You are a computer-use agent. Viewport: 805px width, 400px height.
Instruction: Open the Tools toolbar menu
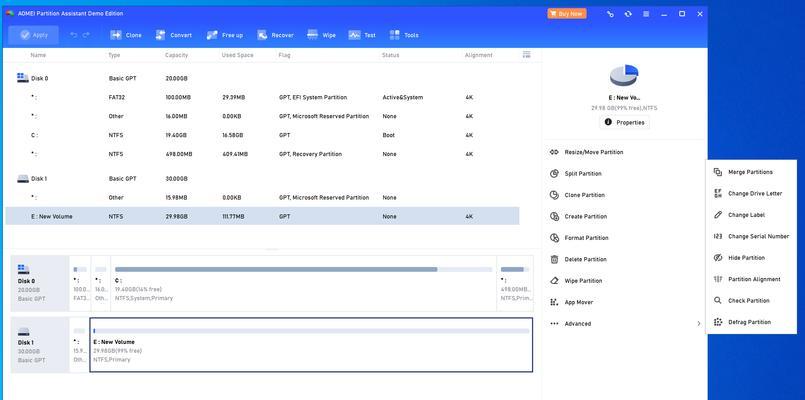pyautogui.click(x=404, y=35)
